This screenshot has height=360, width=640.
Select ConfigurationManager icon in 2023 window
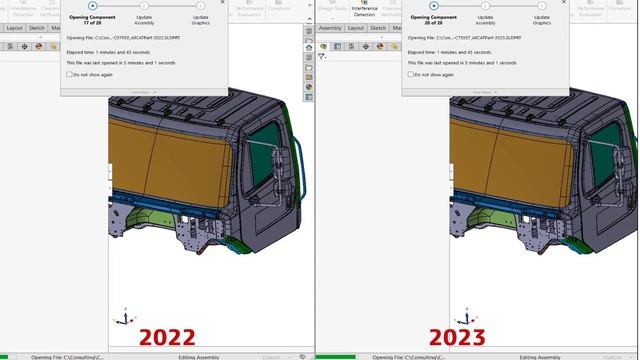pos(351,47)
